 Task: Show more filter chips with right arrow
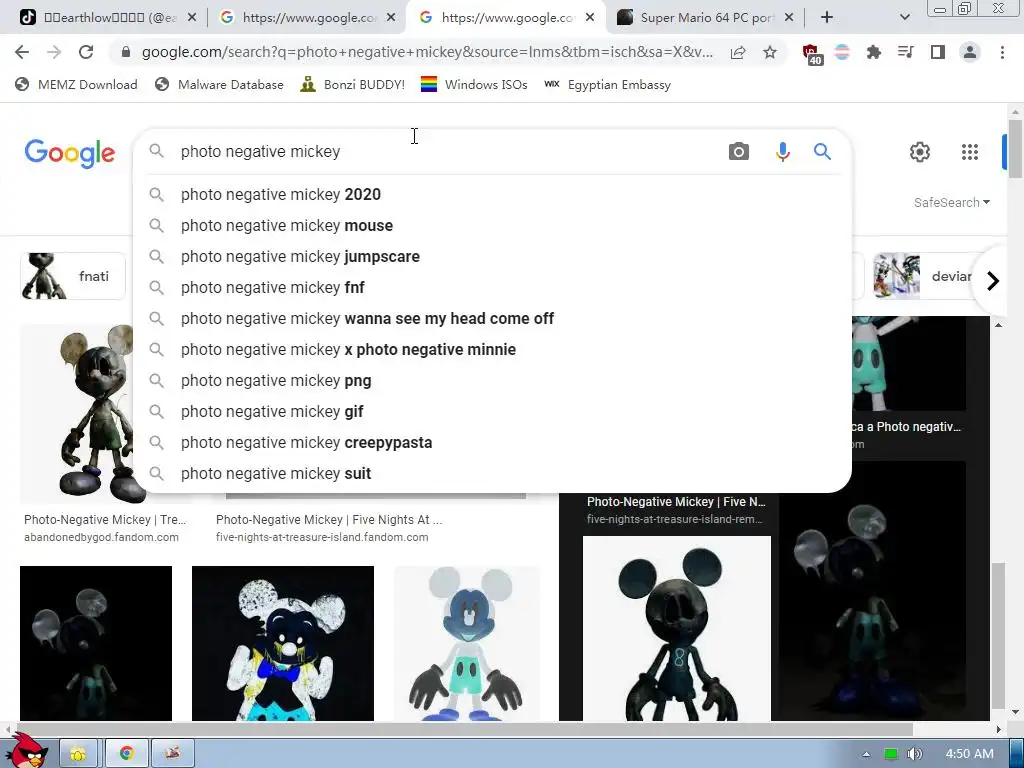click(x=993, y=281)
